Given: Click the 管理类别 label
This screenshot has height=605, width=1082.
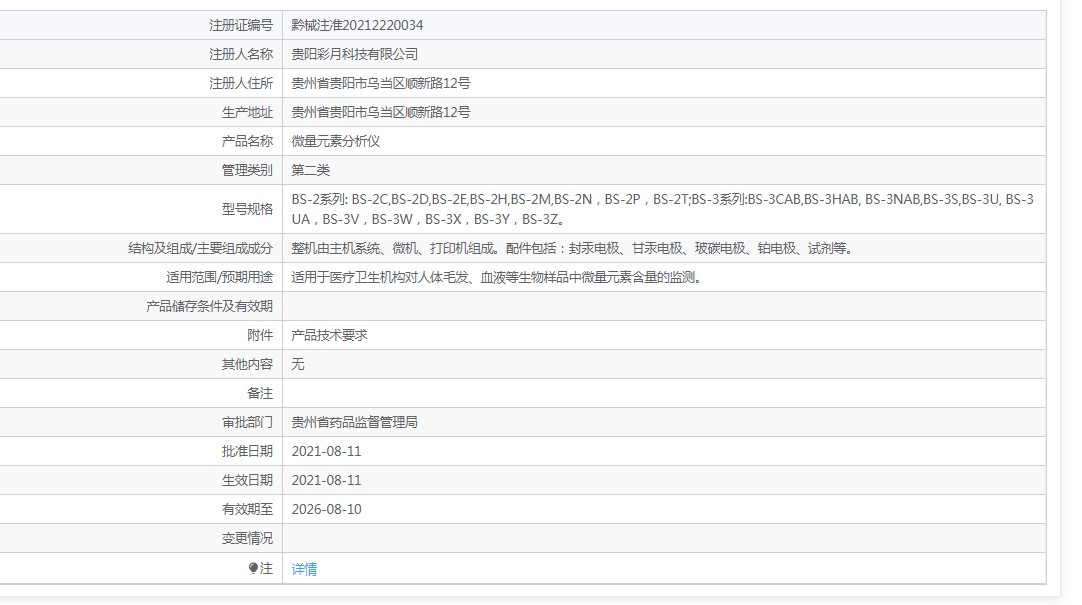Looking at the screenshot, I should pyautogui.click(x=247, y=170).
